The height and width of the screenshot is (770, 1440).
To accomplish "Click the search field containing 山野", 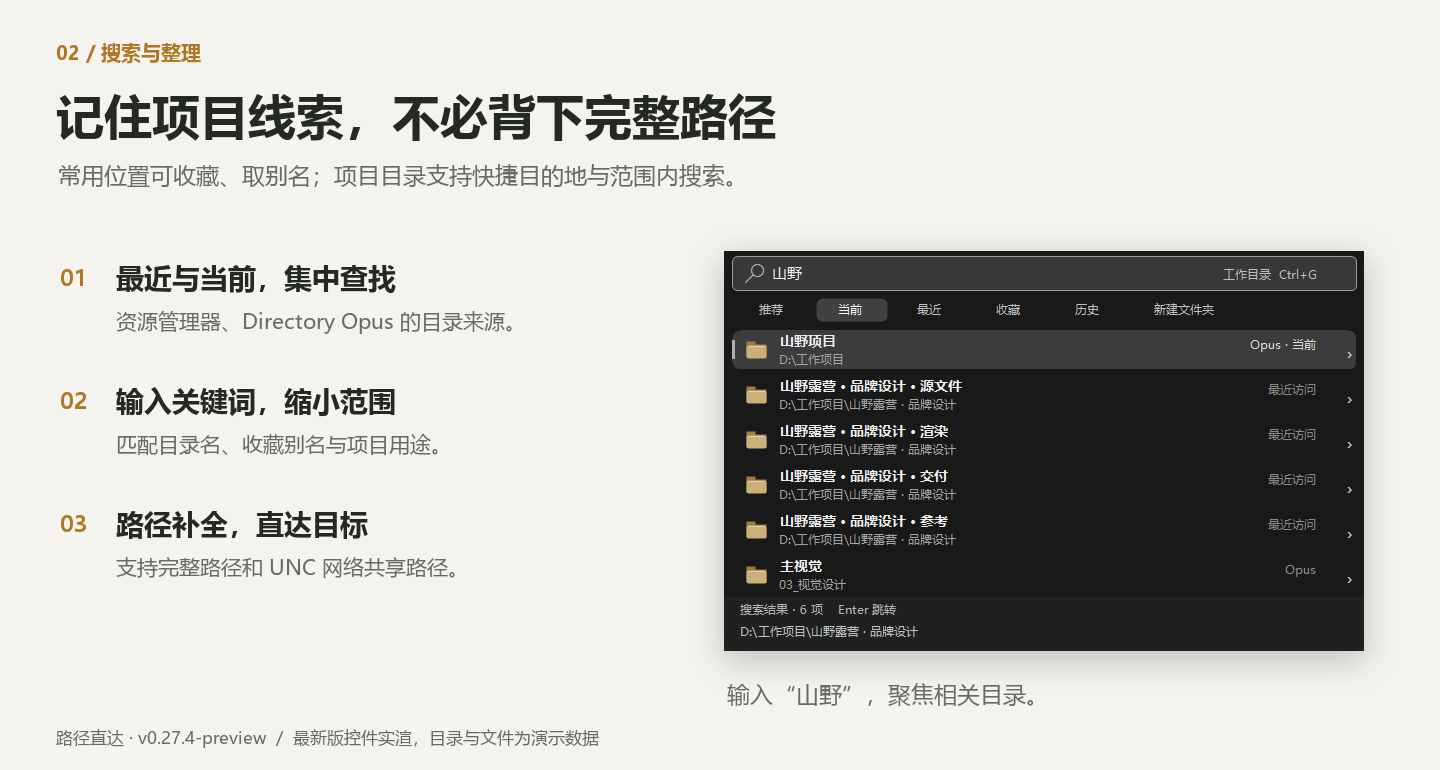I will 1044,274.
